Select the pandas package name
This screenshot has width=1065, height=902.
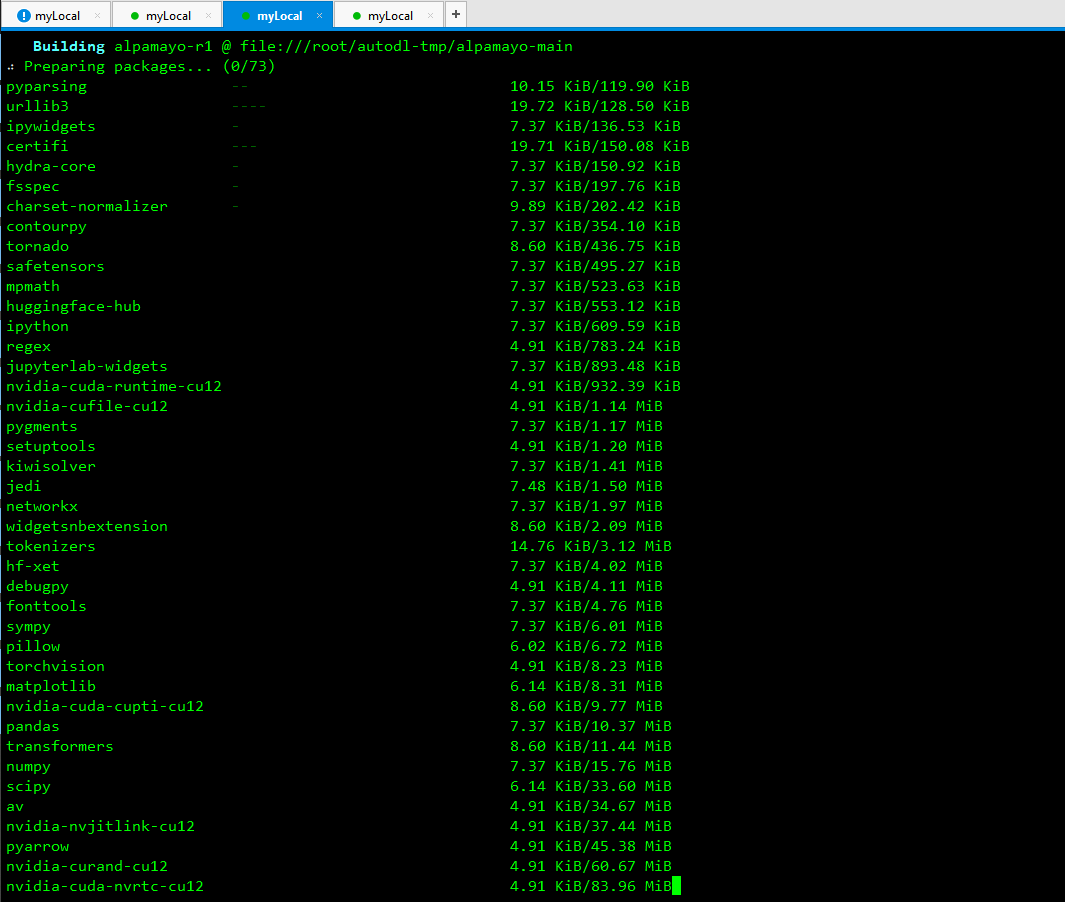tap(33, 726)
